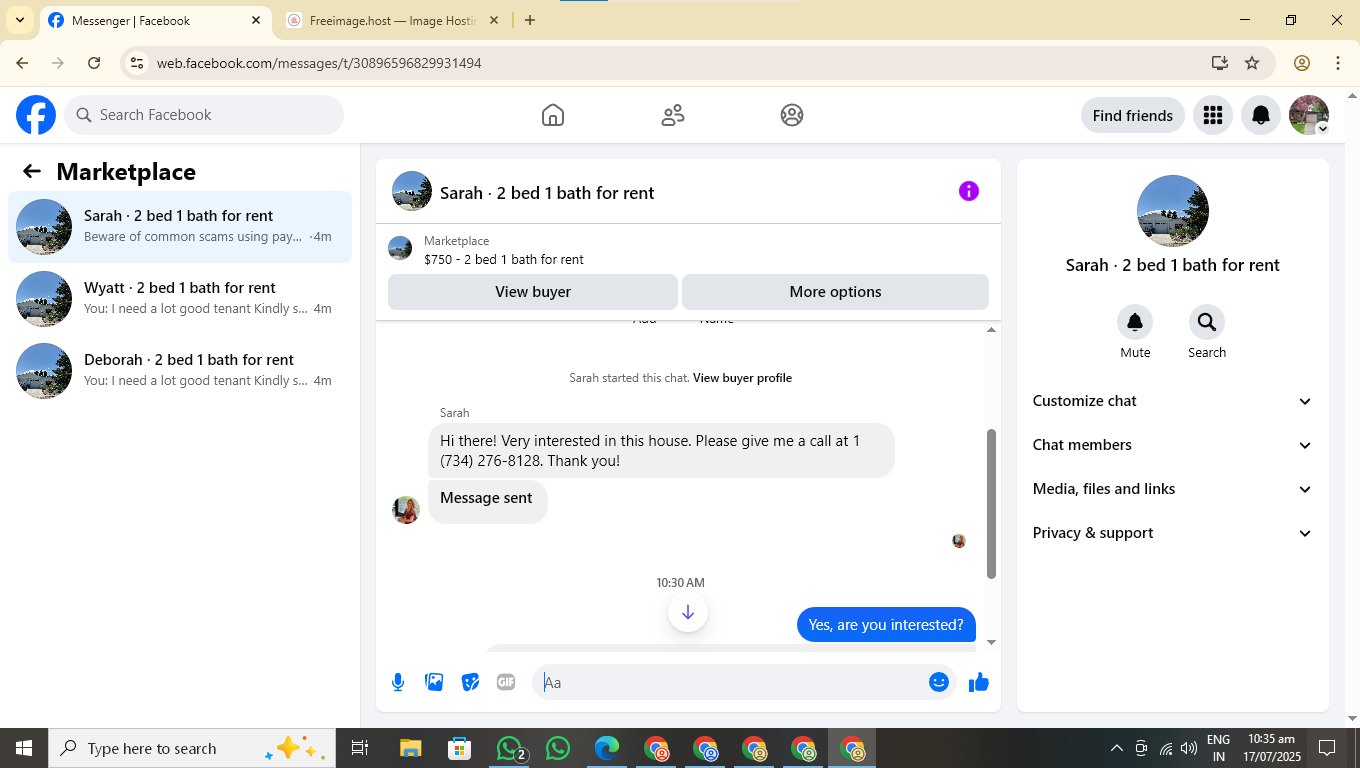
Task: Click the listing thumbnail in right panel
Action: pyautogui.click(x=1173, y=211)
